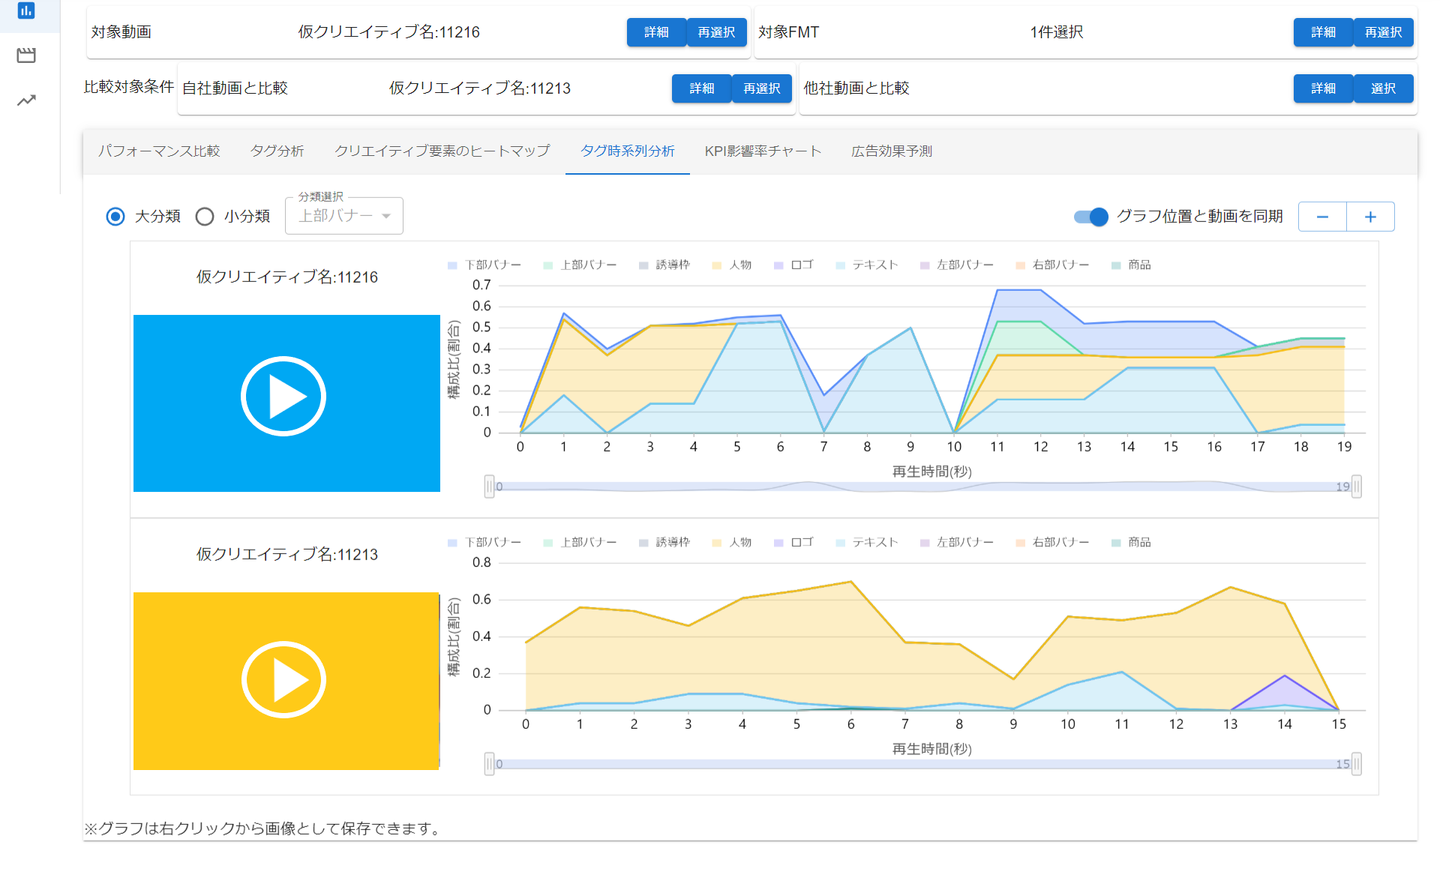Open the bar chart analysis sidebar icon
Viewport: 1440px width, 869px height.
(26, 11)
